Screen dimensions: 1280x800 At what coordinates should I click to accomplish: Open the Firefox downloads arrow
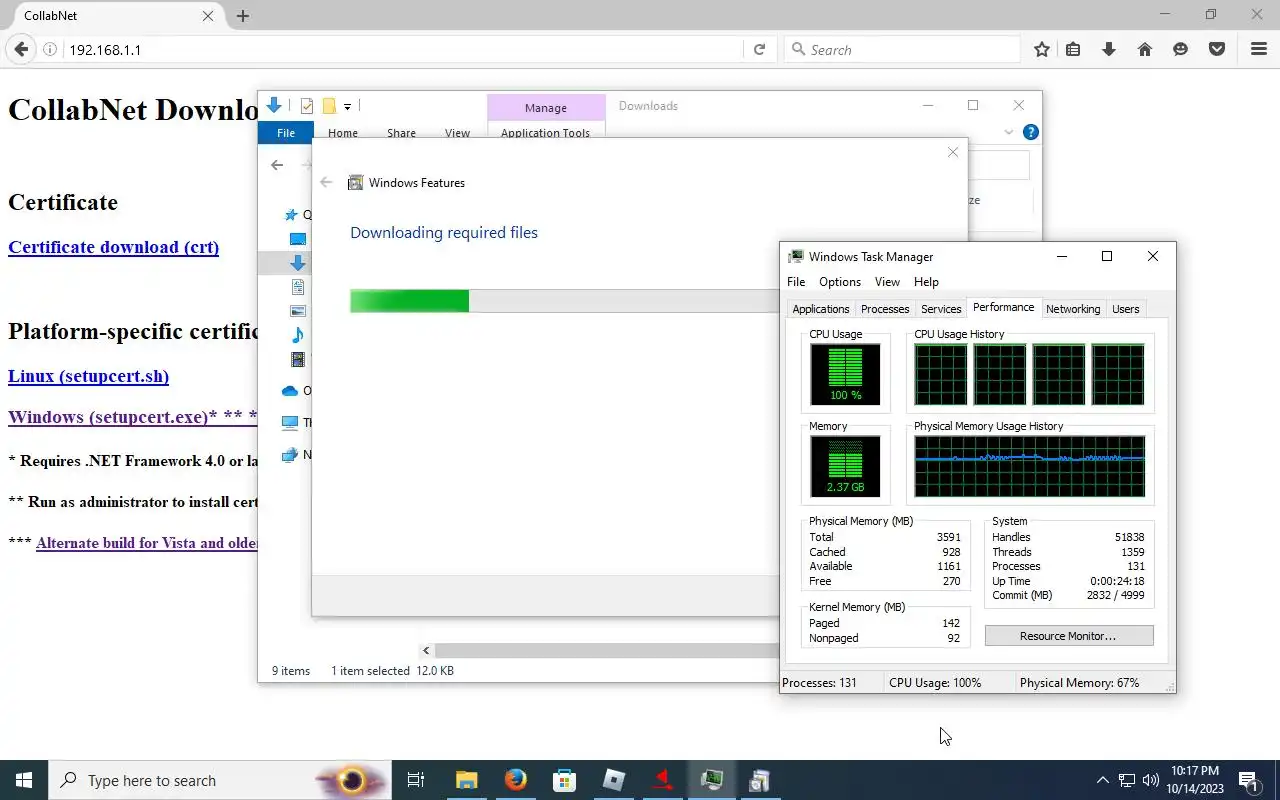click(x=1109, y=49)
